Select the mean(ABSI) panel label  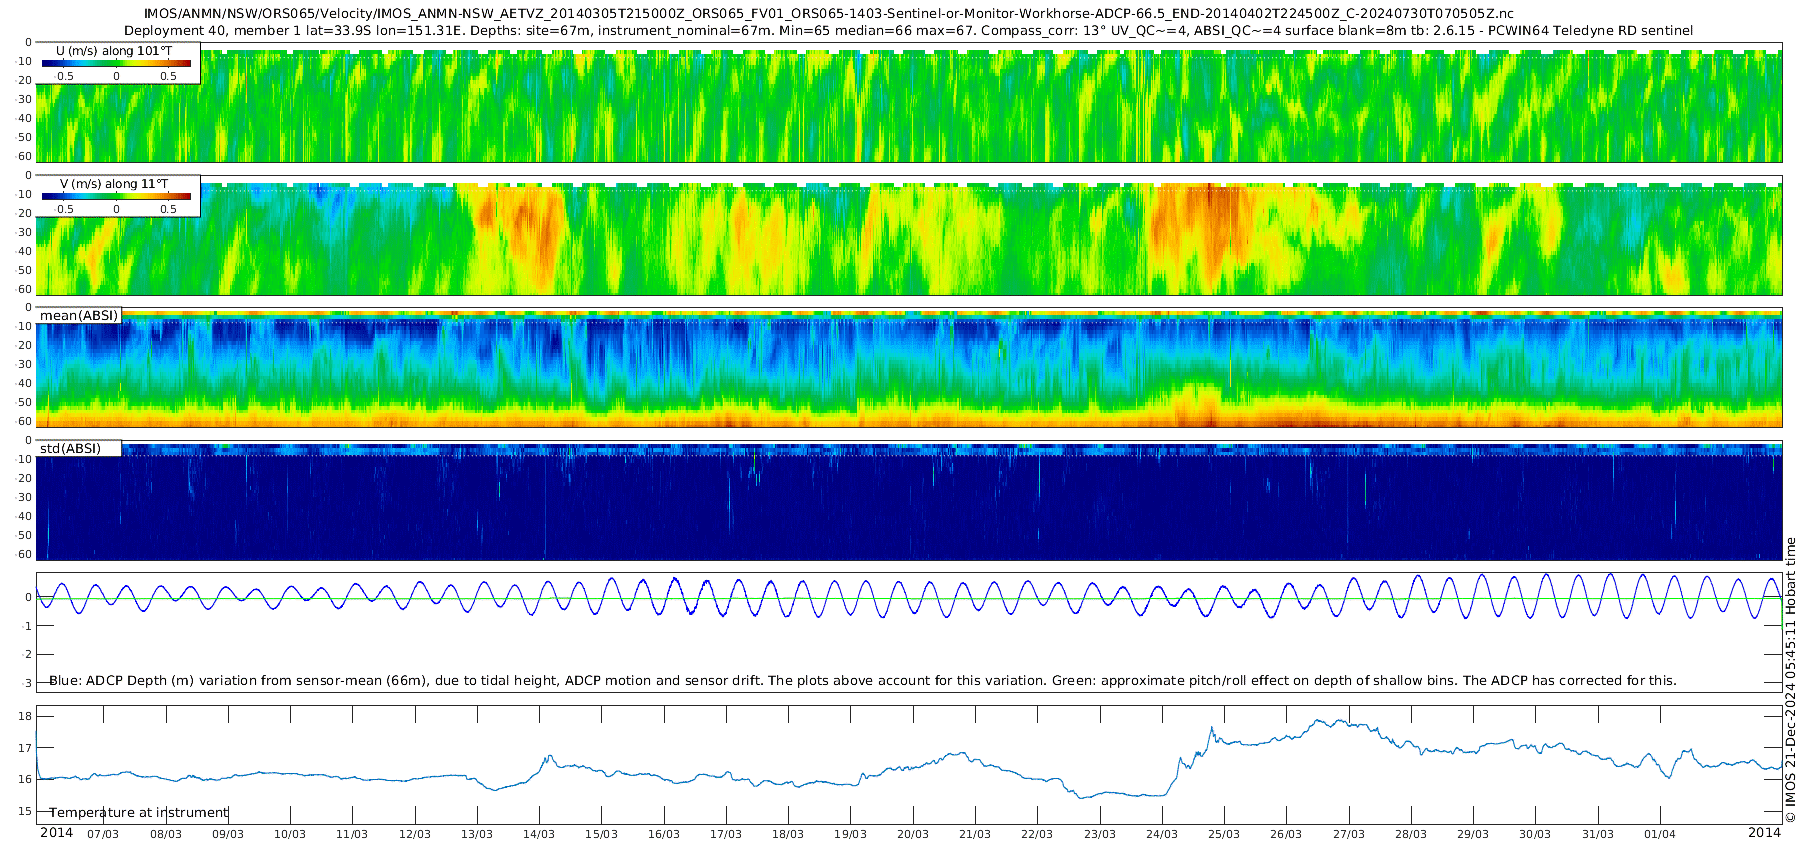click(x=79, y=316)
